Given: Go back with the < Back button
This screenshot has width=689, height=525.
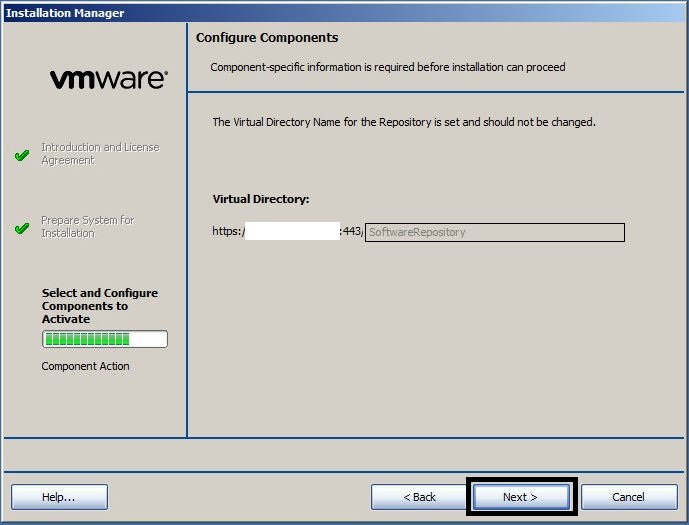Looking at the screenshot, I should coord(419,497).
